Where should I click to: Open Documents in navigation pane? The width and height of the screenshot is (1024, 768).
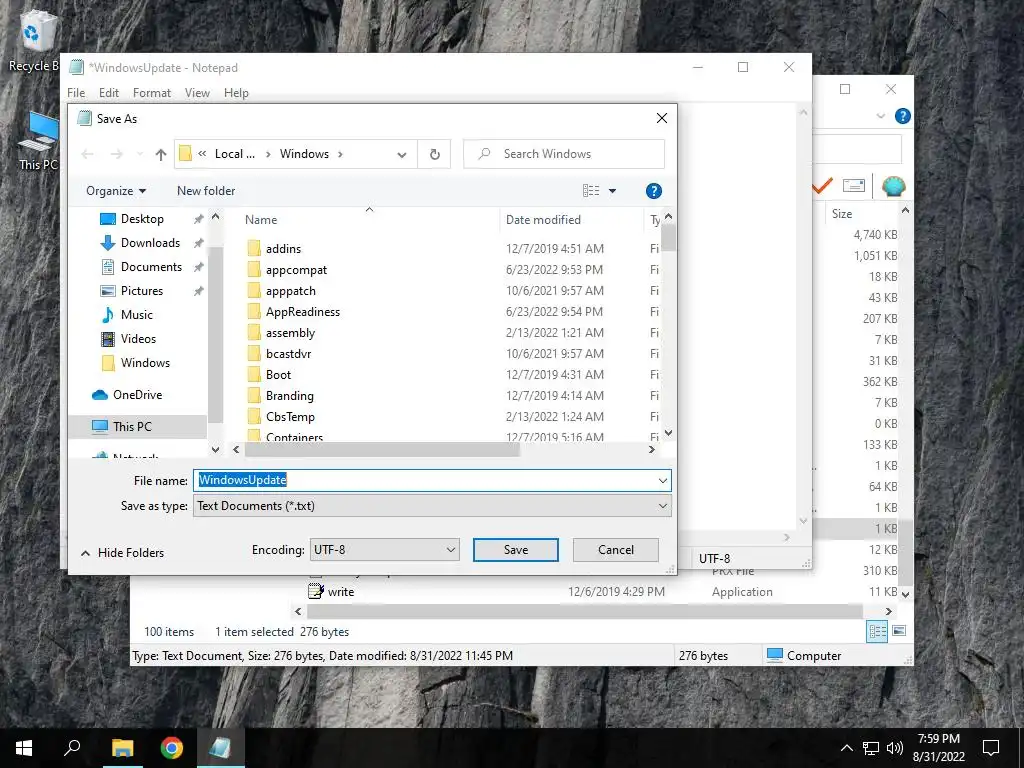151,267
